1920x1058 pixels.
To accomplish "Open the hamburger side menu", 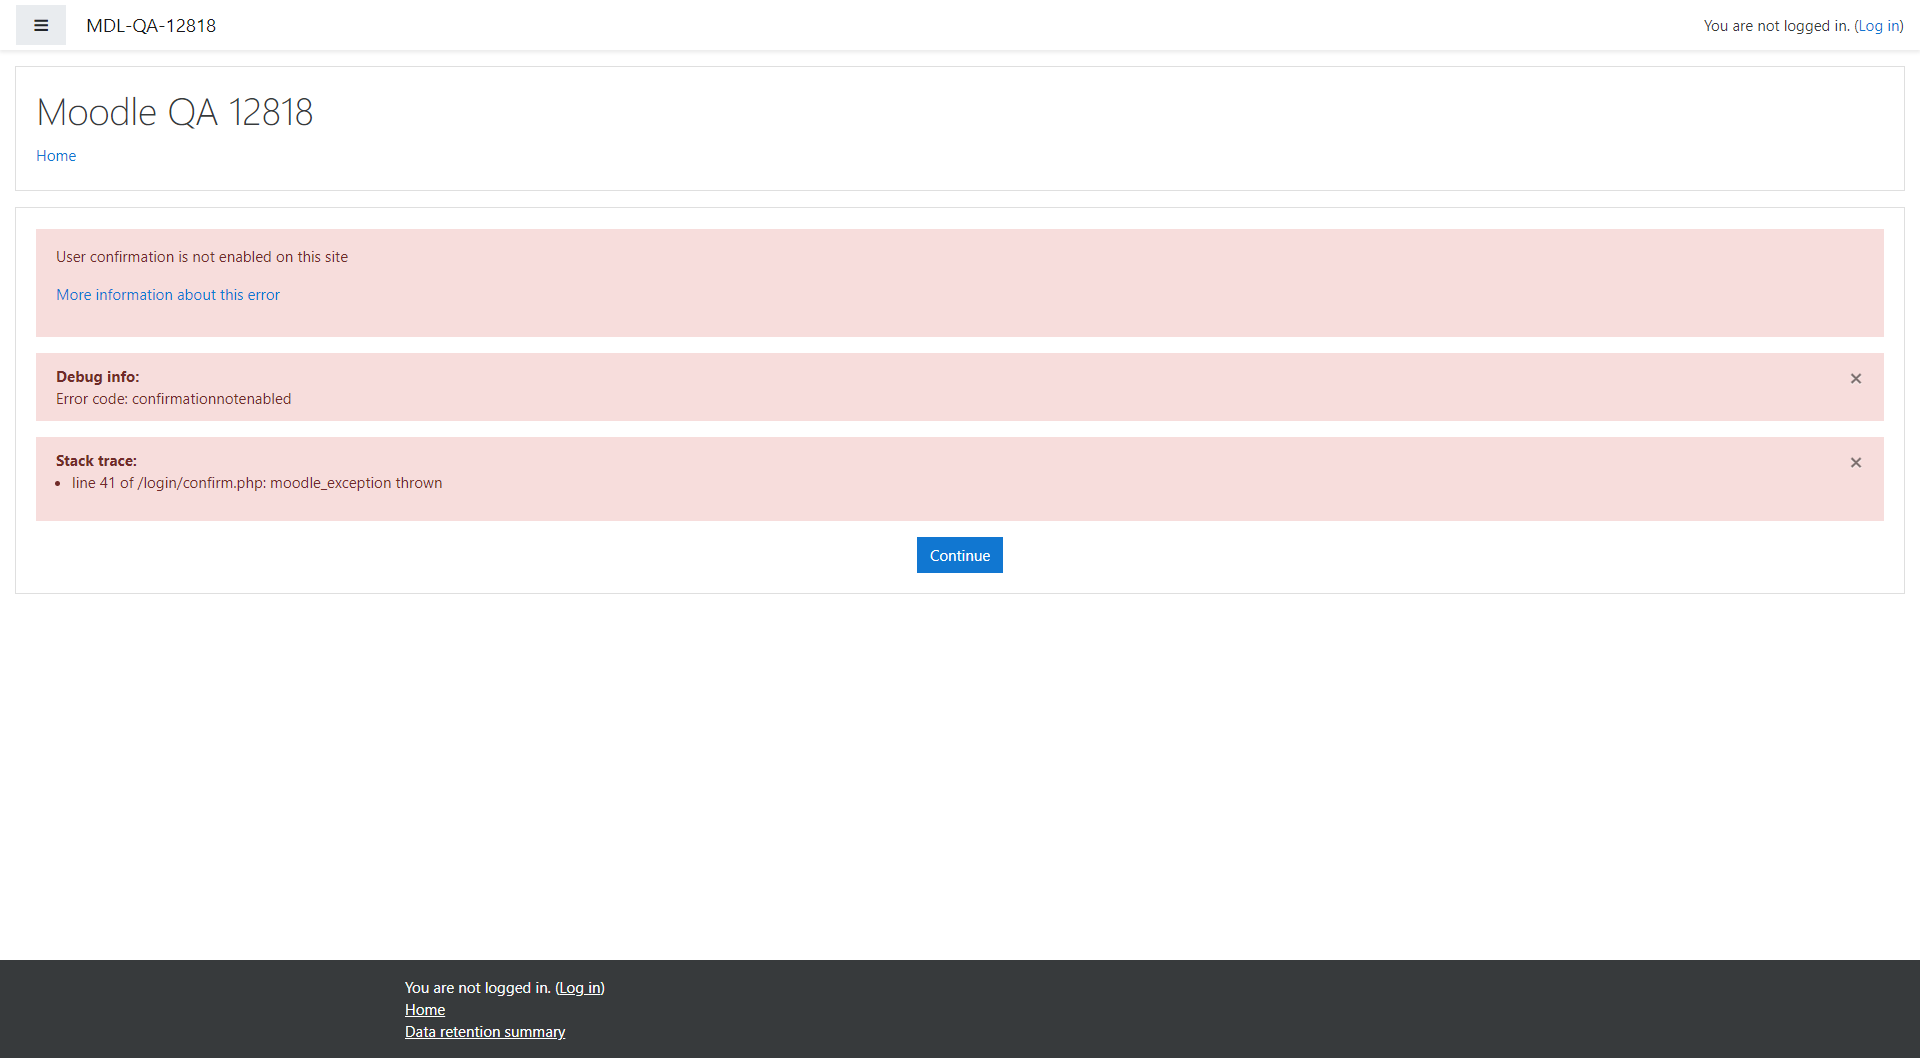I will [41, 26].
